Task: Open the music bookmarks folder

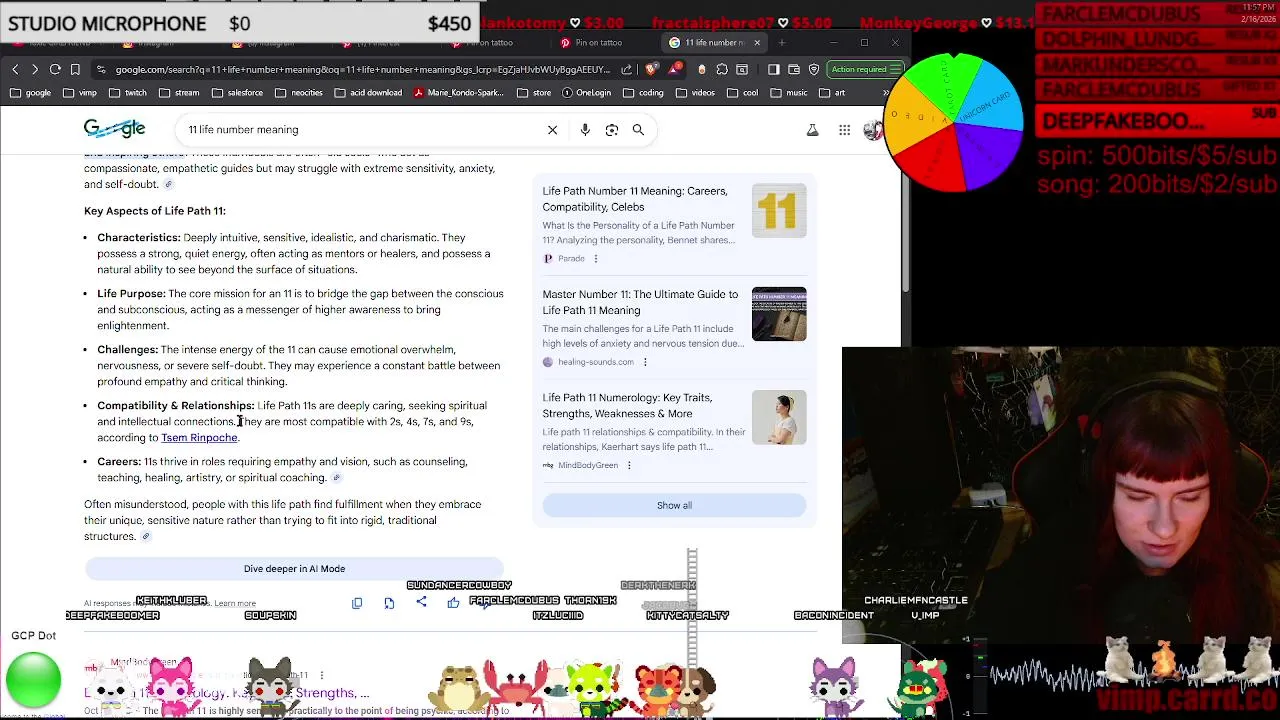Action: click(788, 93)
